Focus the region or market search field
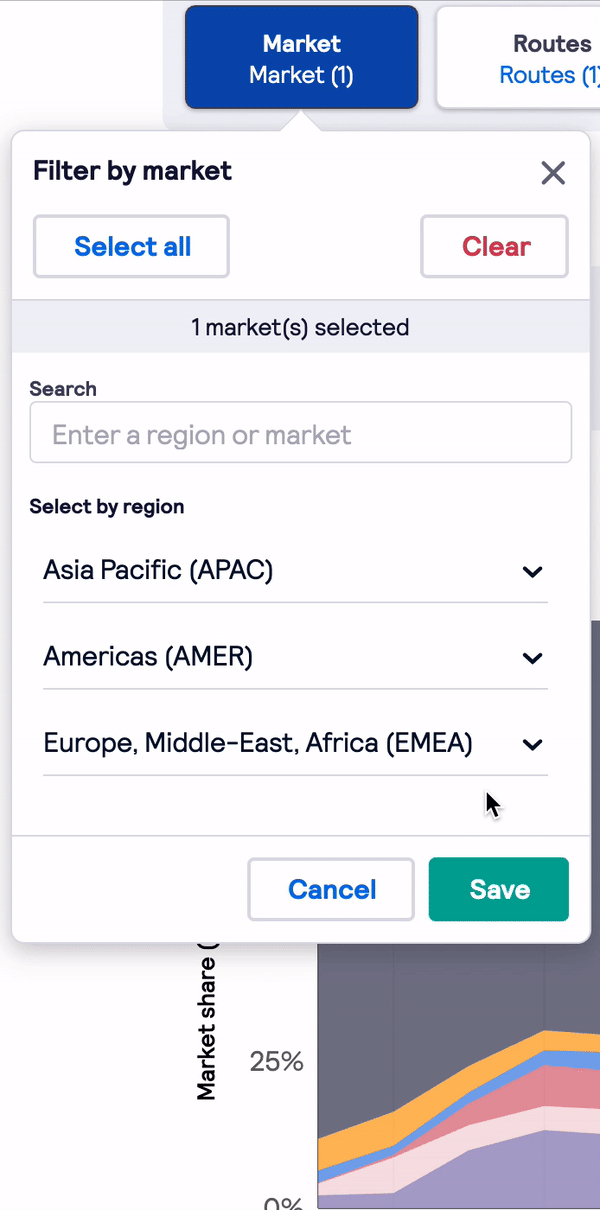The width and height of the screenshot is (600, 1210). pyautogui.click(x=301, y=433)
